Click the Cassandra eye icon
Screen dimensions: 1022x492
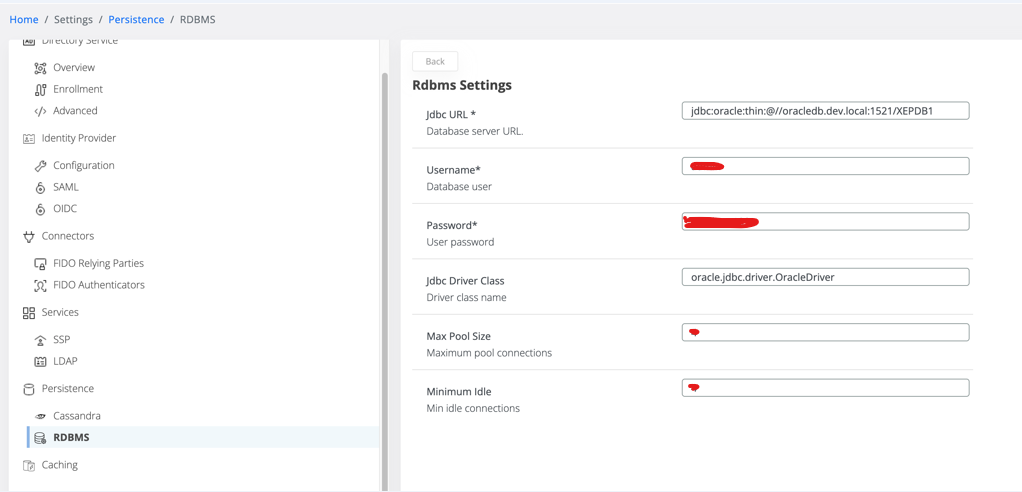pos(40,416)
